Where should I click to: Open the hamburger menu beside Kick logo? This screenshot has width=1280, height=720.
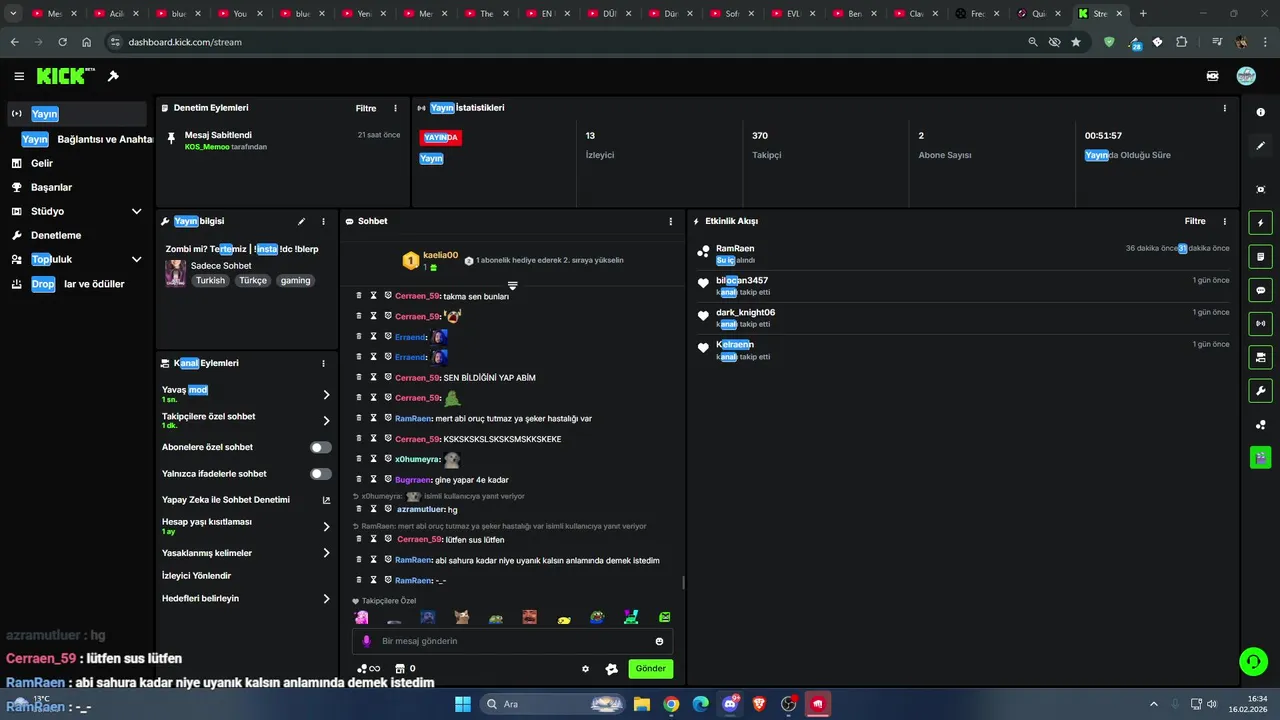(x=19, y=76)
